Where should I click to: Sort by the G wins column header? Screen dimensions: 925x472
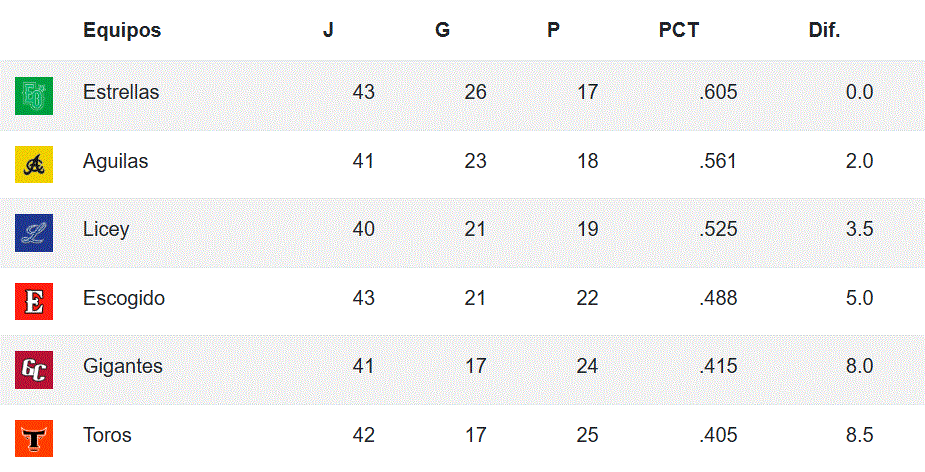[442, 30]
